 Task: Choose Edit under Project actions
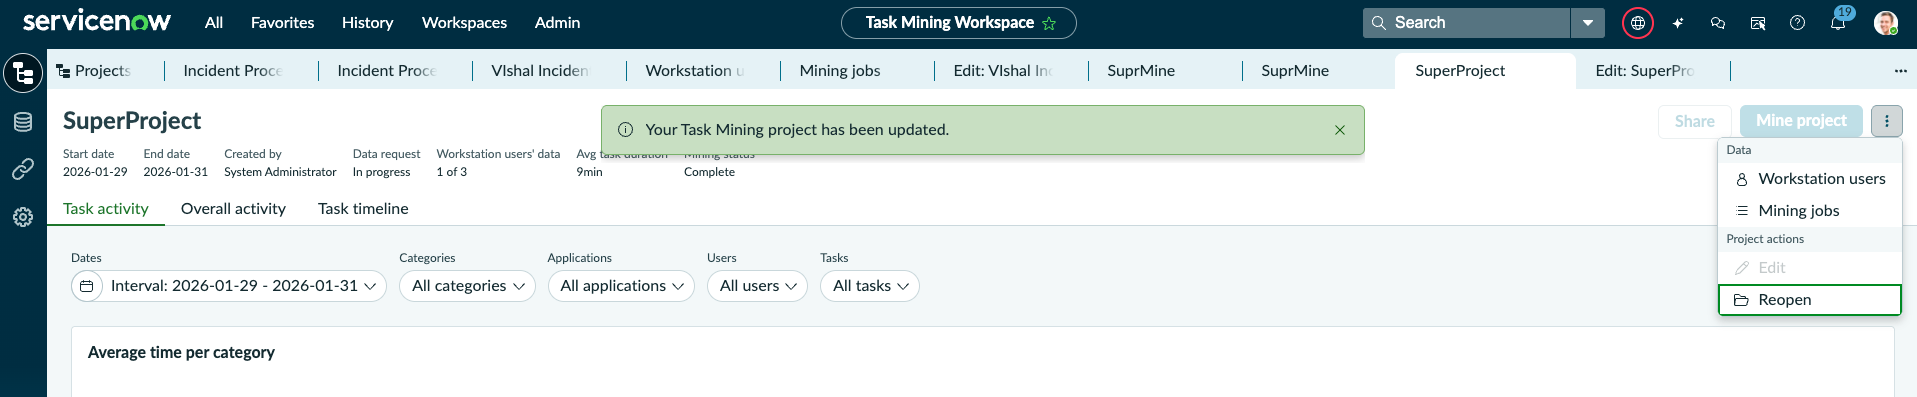(x=1810, y=268)
